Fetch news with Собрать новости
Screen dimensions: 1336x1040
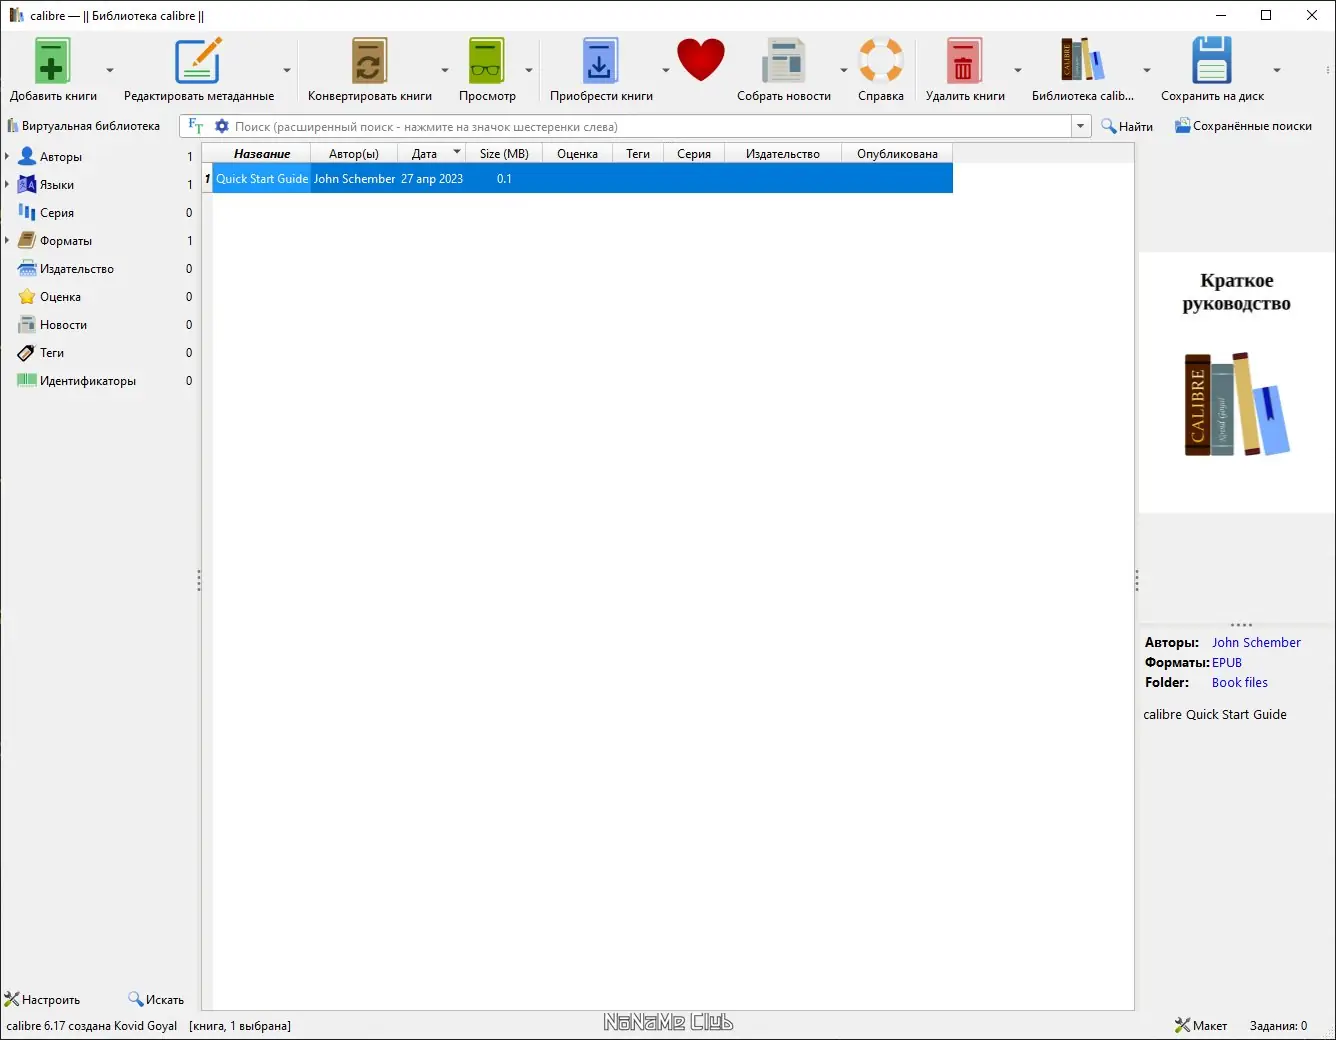784,60
